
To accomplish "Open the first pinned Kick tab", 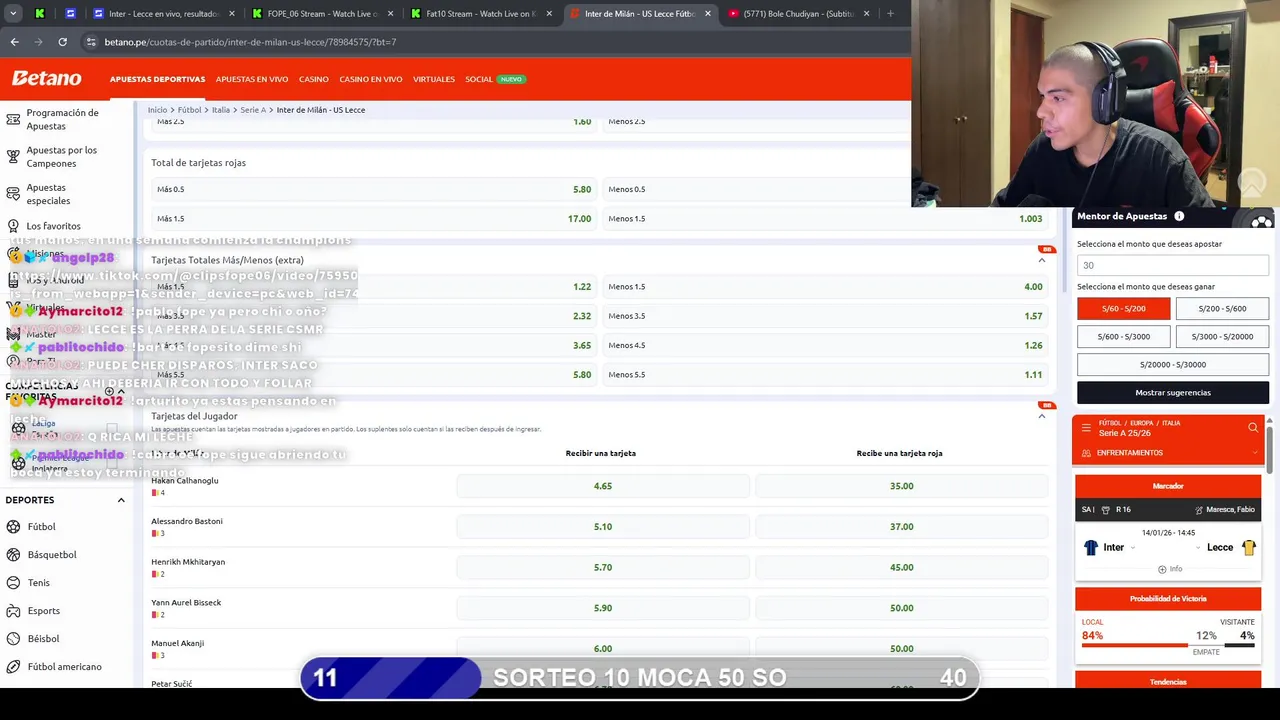I will click(x=40, y=14).
